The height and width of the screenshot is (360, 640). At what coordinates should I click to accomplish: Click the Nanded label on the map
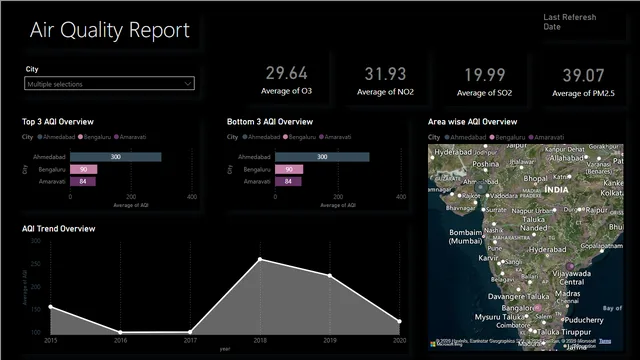click(533, 228)
